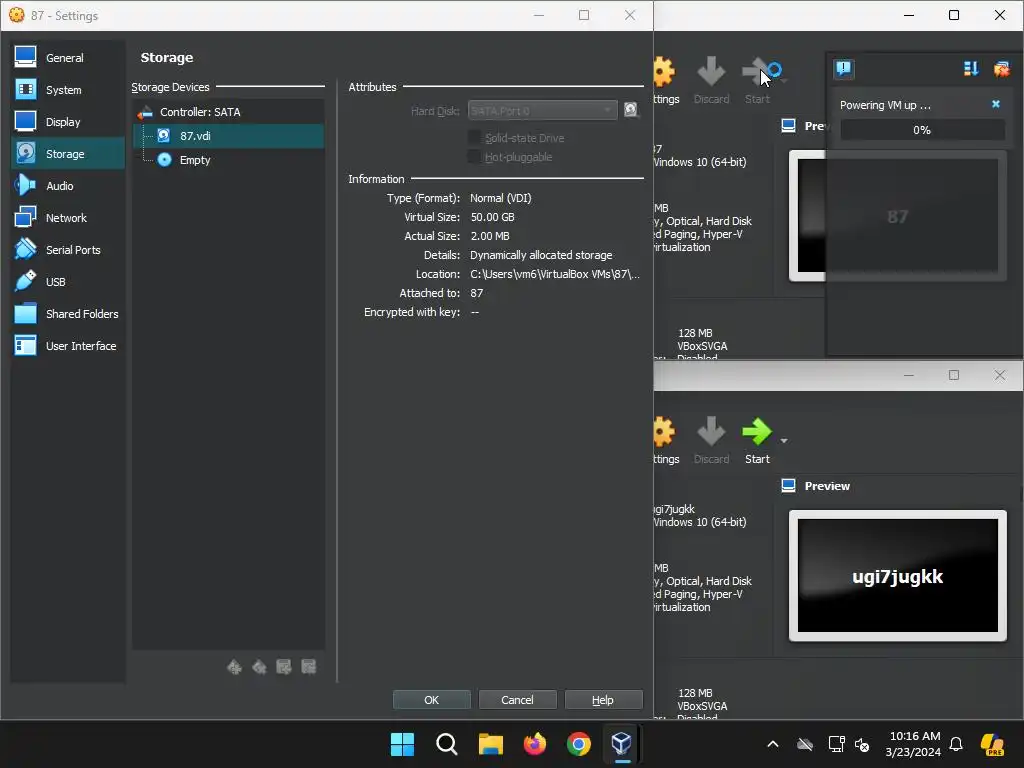Click the Powering VM up progress bar
The height and width of the screenshot is (768, 1024).
coord(922,130)
